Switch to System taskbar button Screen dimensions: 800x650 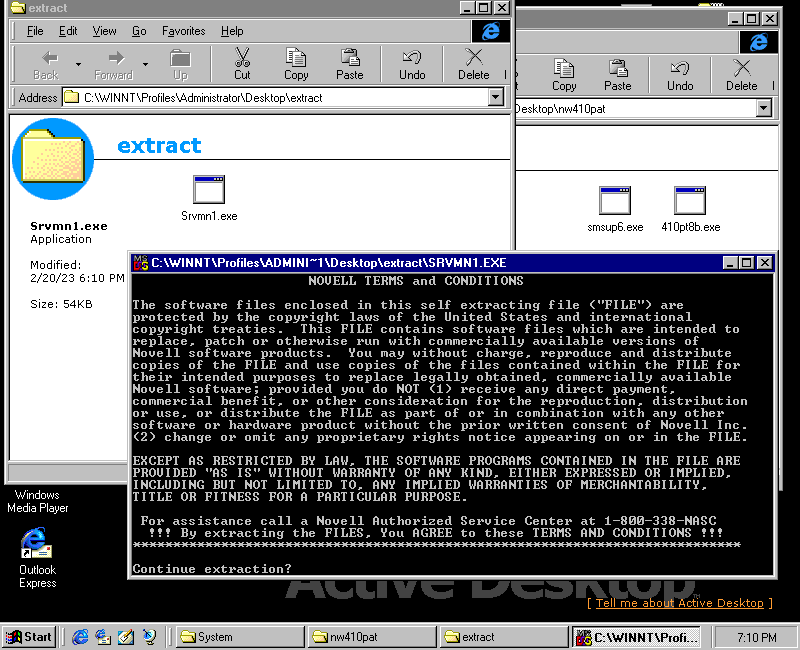[240, 637]
